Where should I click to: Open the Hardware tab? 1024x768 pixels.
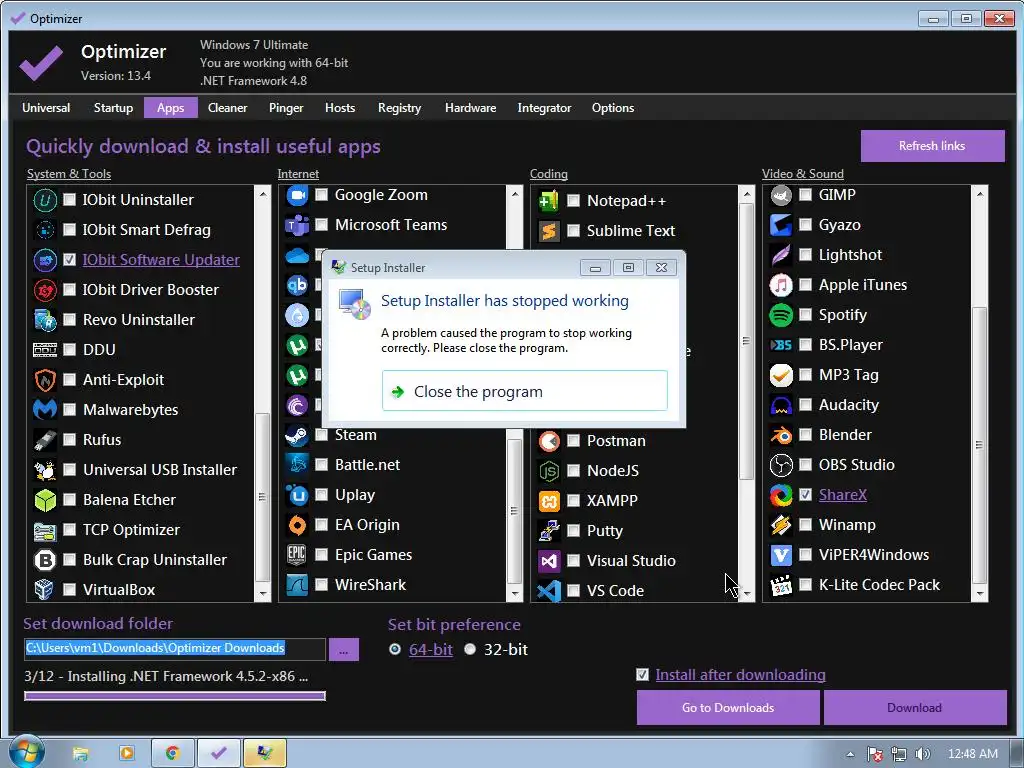[x=470, y=108]
